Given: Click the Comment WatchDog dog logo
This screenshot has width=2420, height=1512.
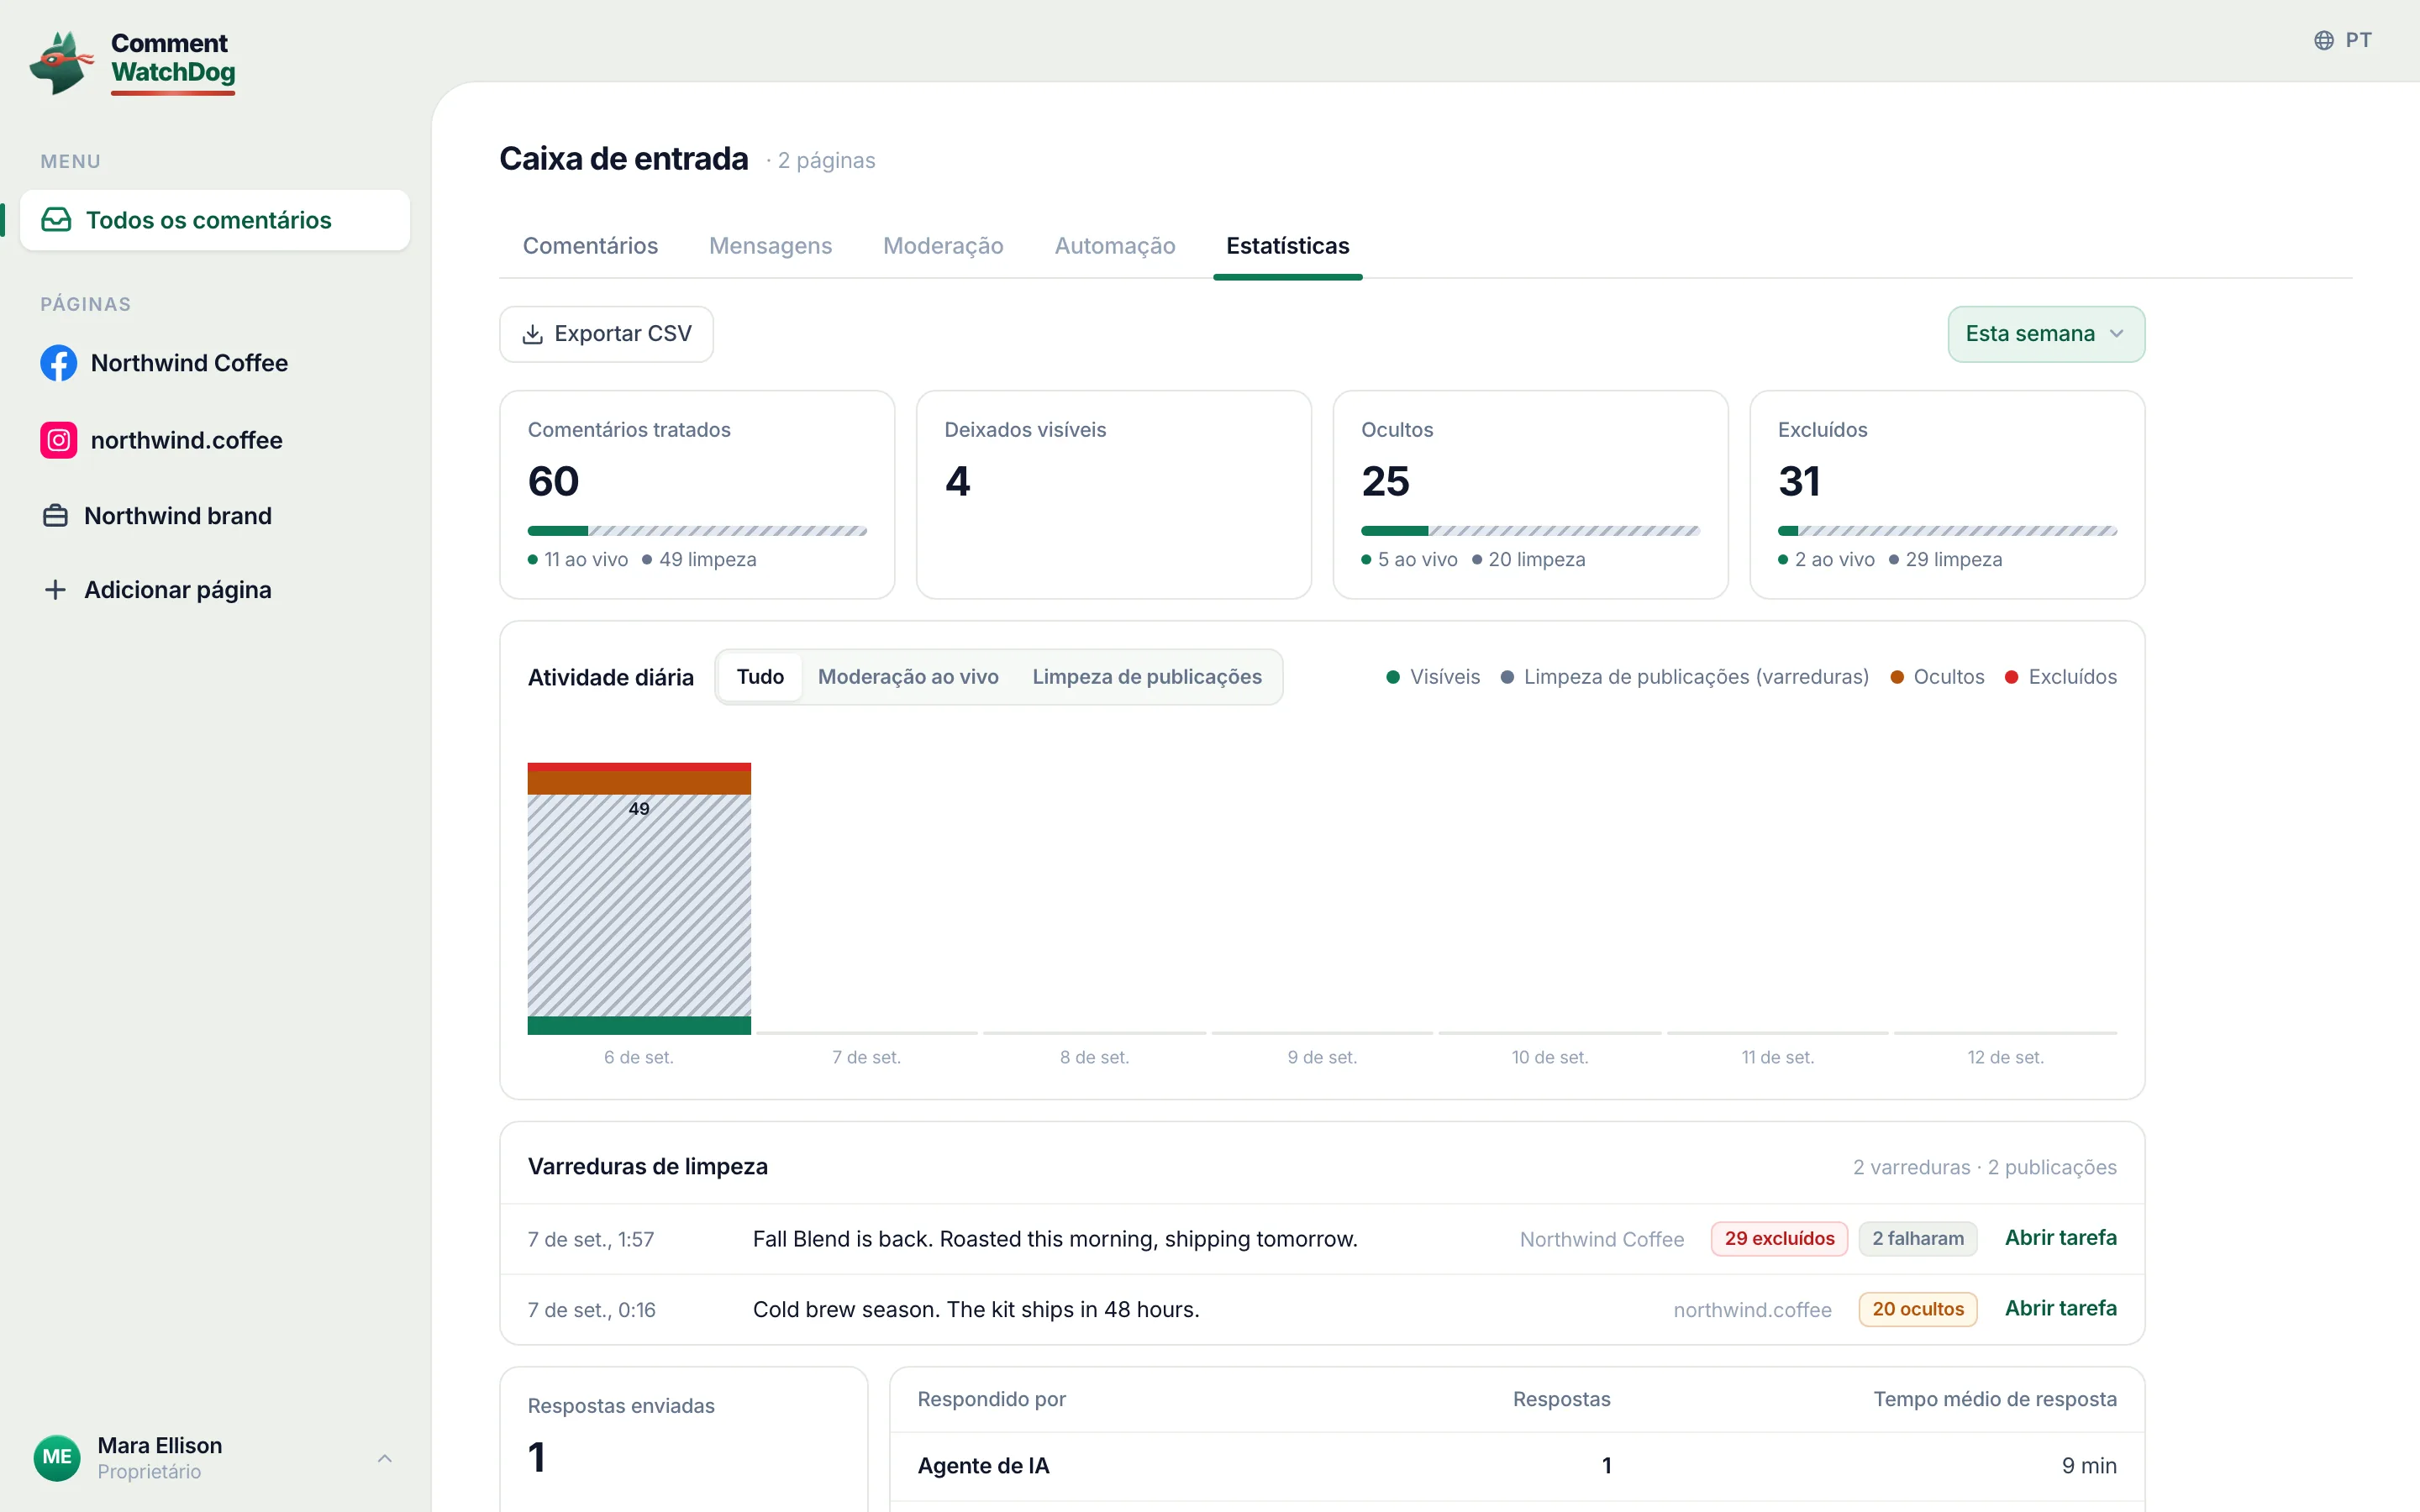Looking at the screenshot, I should point(61,63).
